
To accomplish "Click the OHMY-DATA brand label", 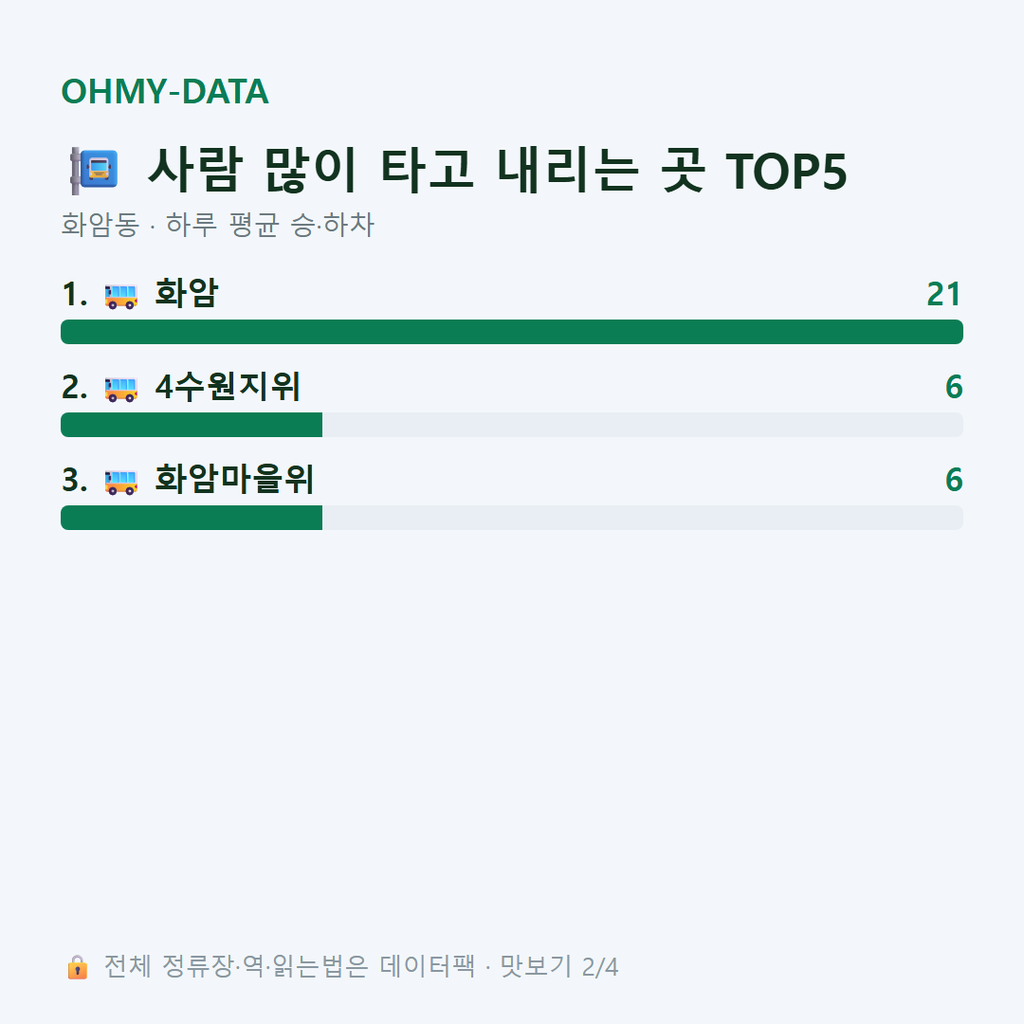I will [165, 91].
